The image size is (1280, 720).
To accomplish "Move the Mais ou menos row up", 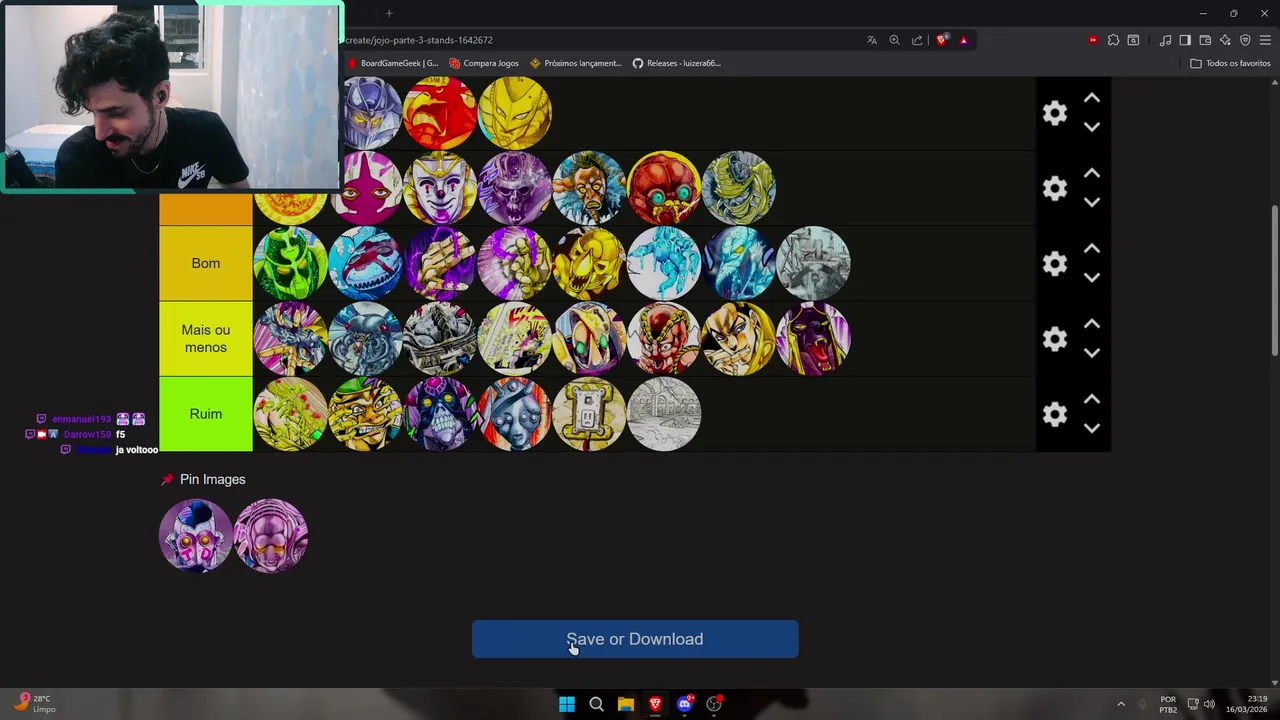I will point(1092,324).
